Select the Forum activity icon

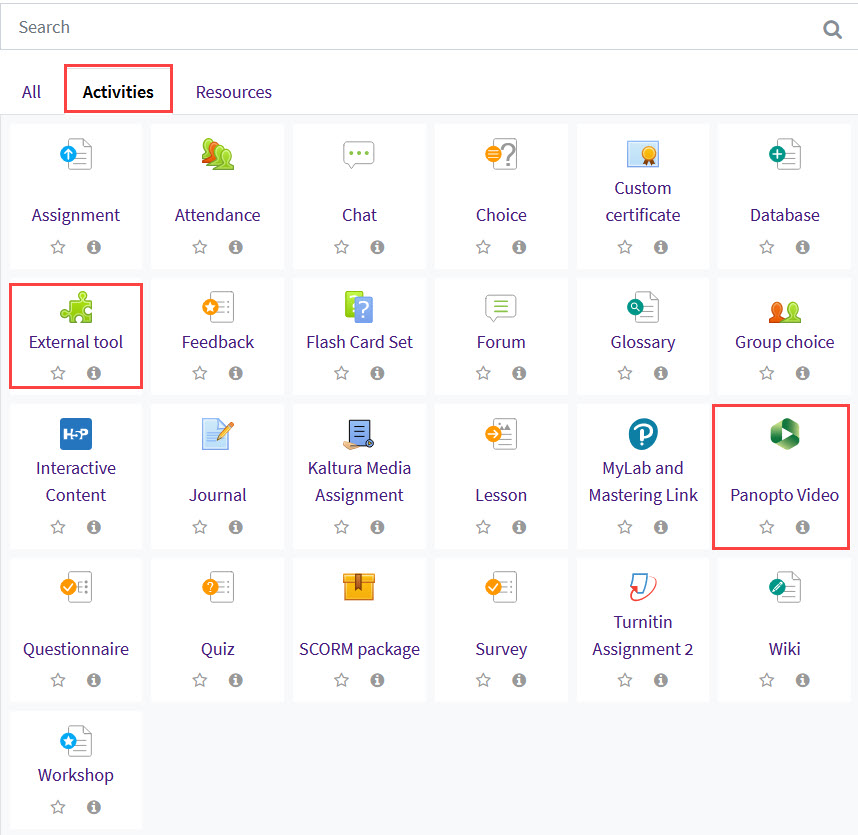[x=501, y=306]
